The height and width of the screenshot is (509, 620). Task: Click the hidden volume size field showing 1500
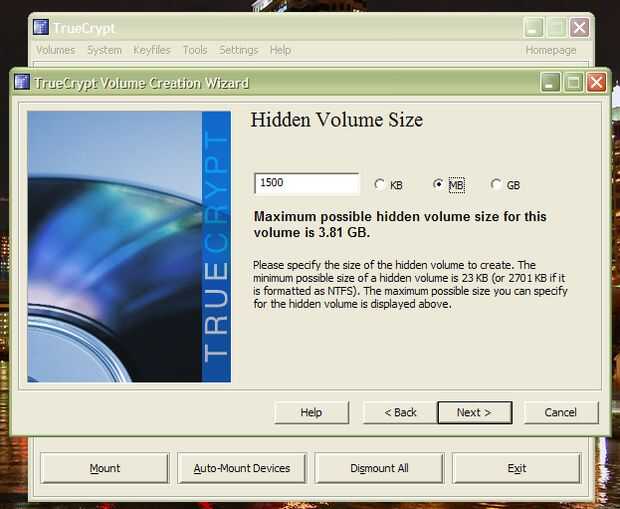(307, 183)
